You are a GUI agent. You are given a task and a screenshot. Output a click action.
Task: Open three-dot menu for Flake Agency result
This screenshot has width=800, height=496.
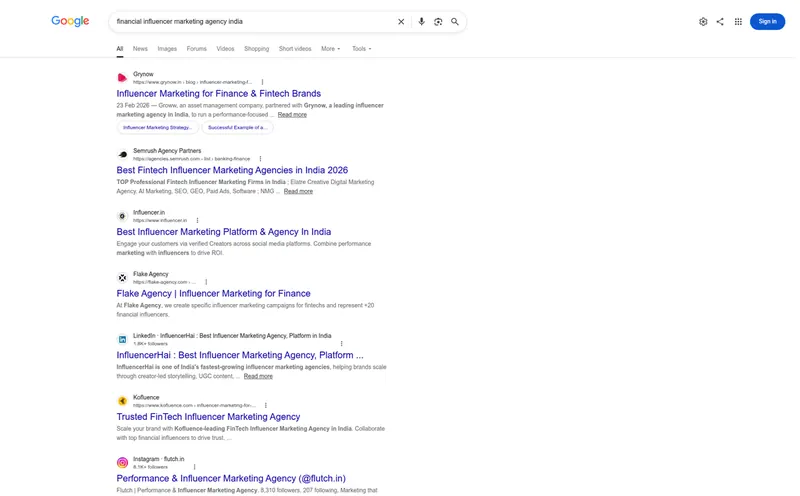point(206,282)
